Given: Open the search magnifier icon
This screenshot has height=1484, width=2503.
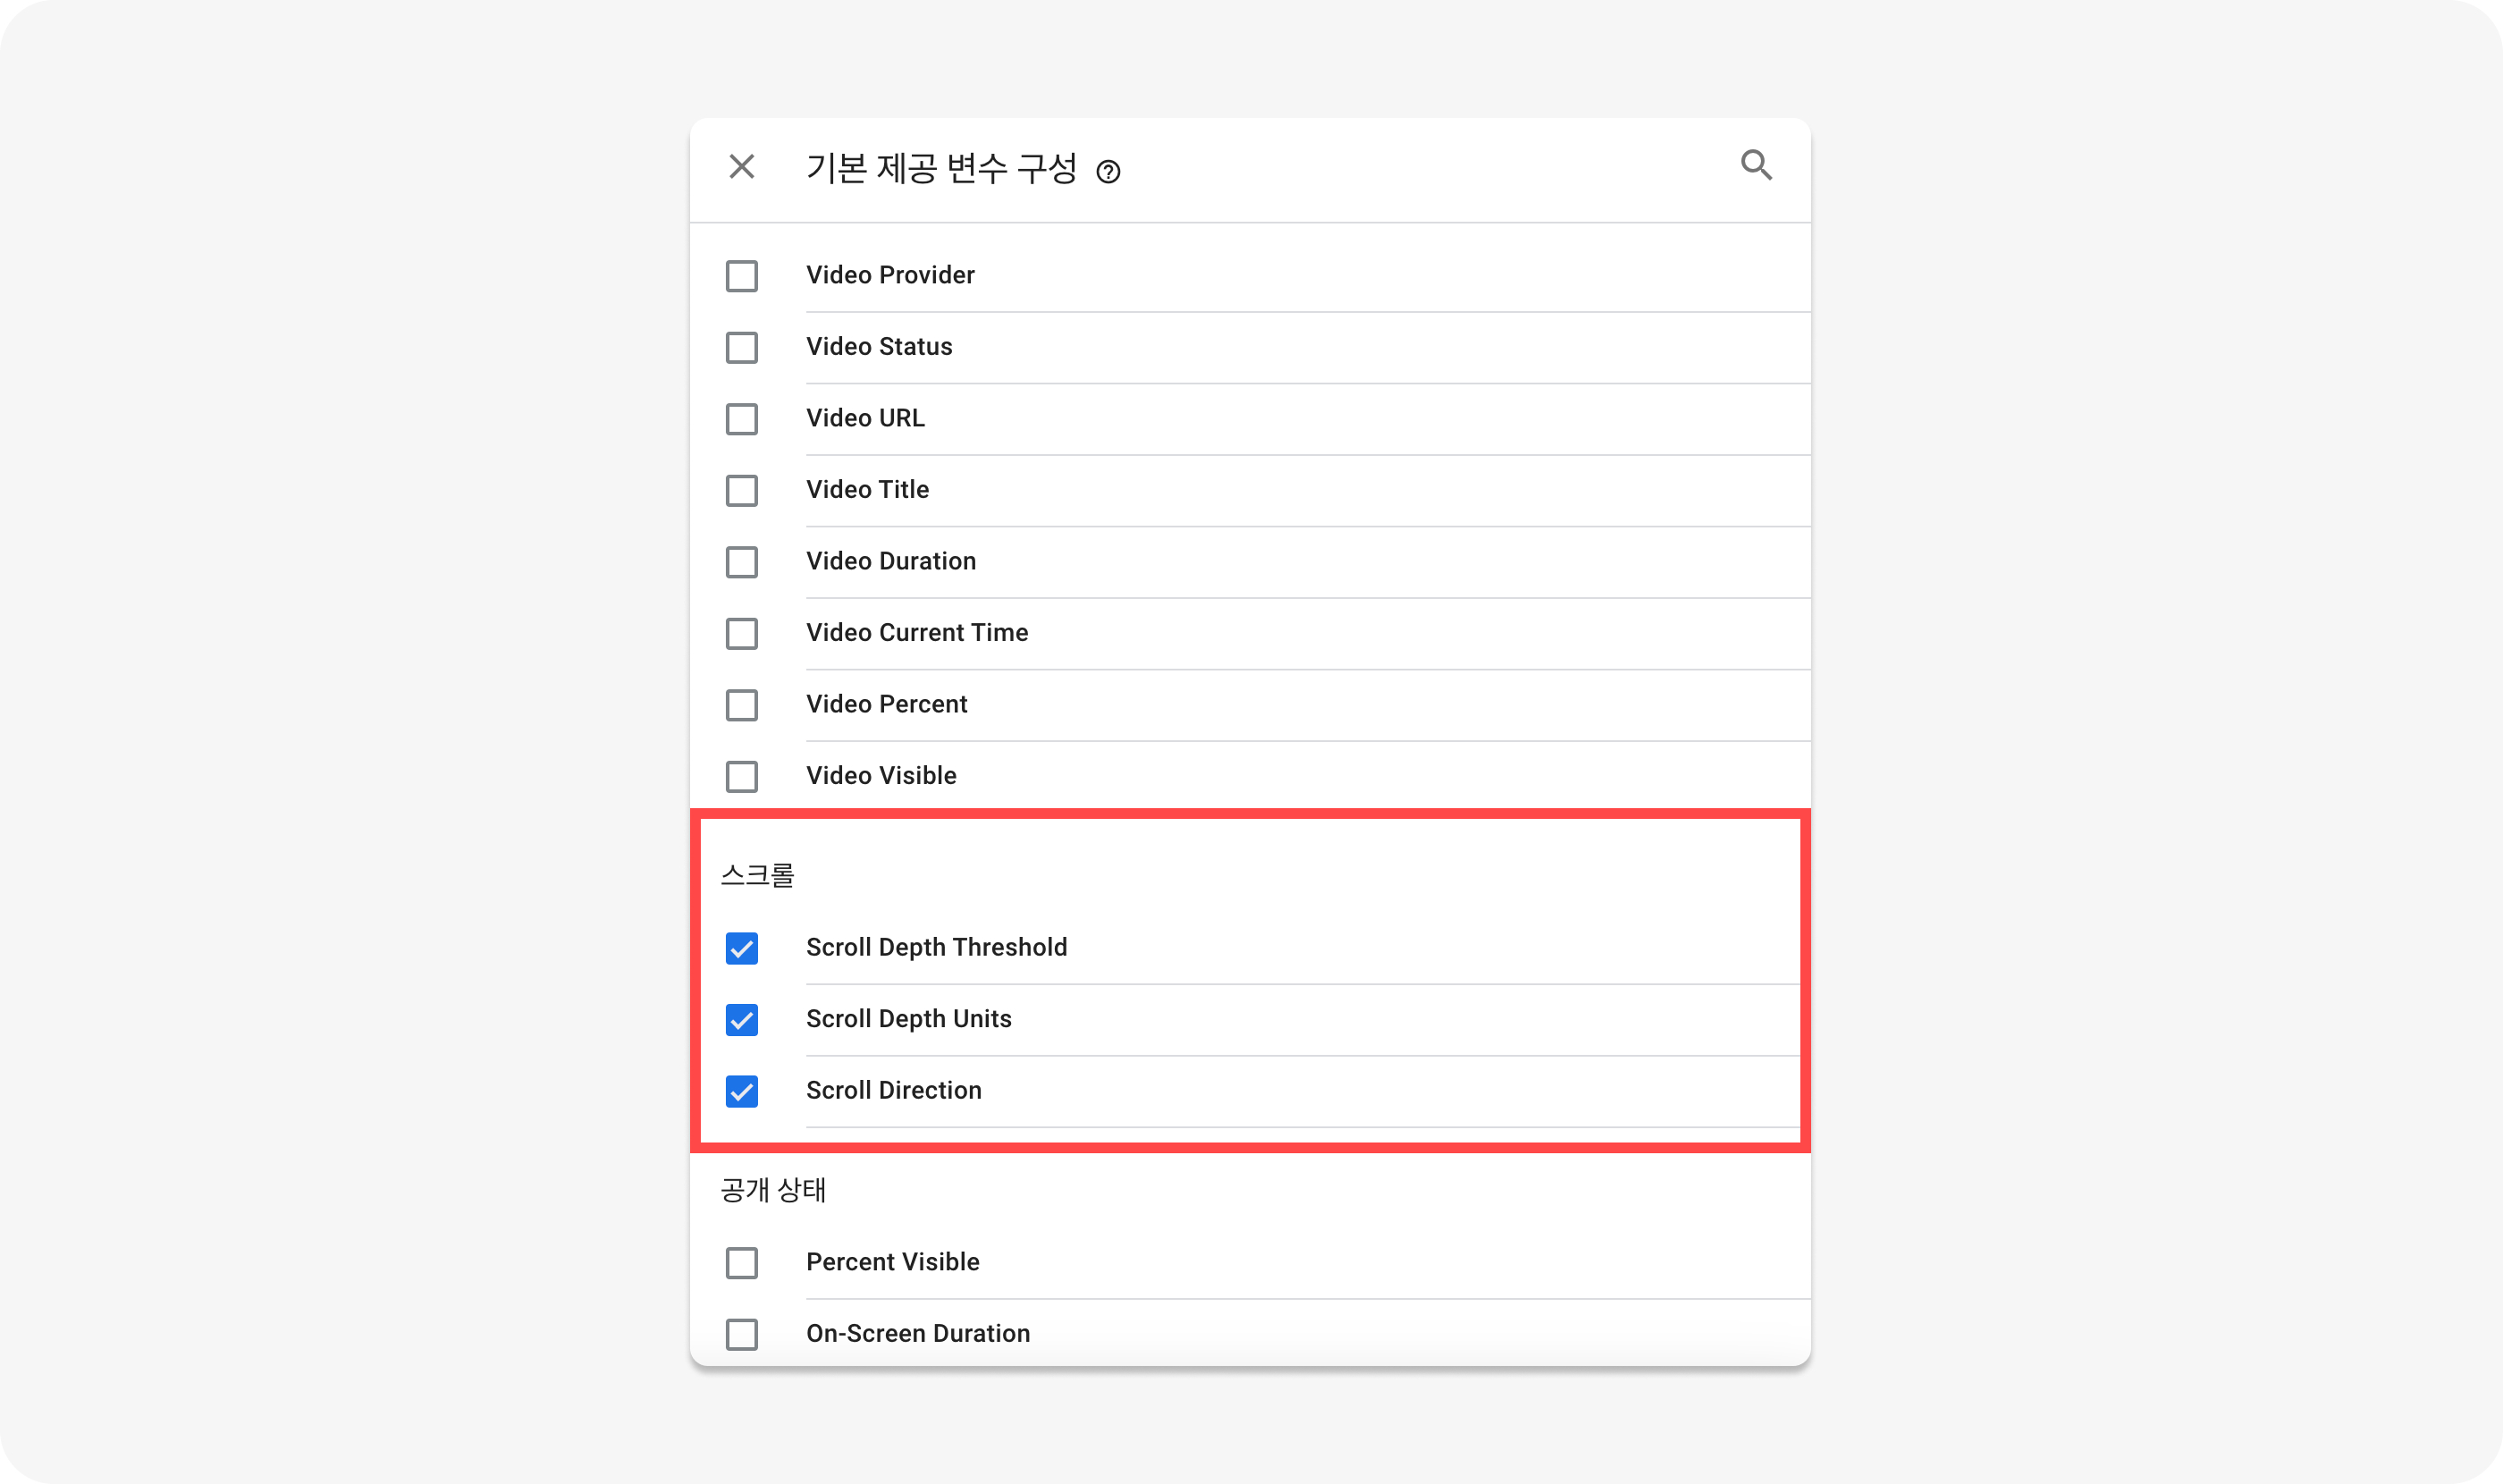Looking at the screenshot, I should 1756,165.
